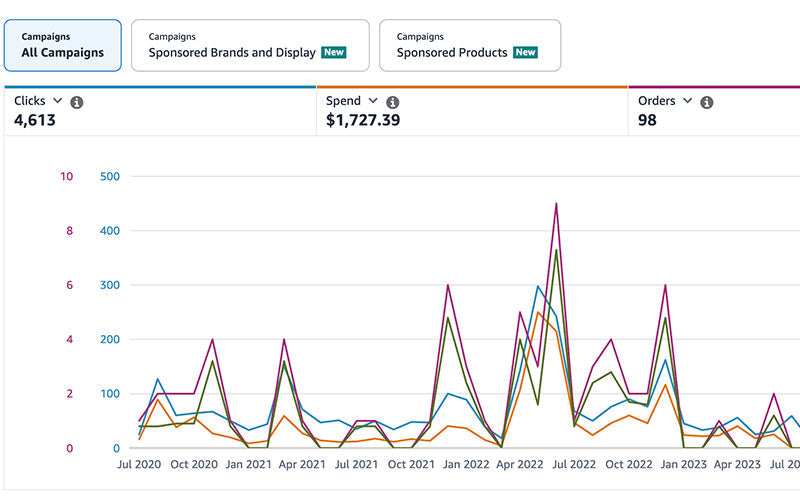800x500 pixels.
Task: Click the info icon next to Spend
Action: coord(392,102)
